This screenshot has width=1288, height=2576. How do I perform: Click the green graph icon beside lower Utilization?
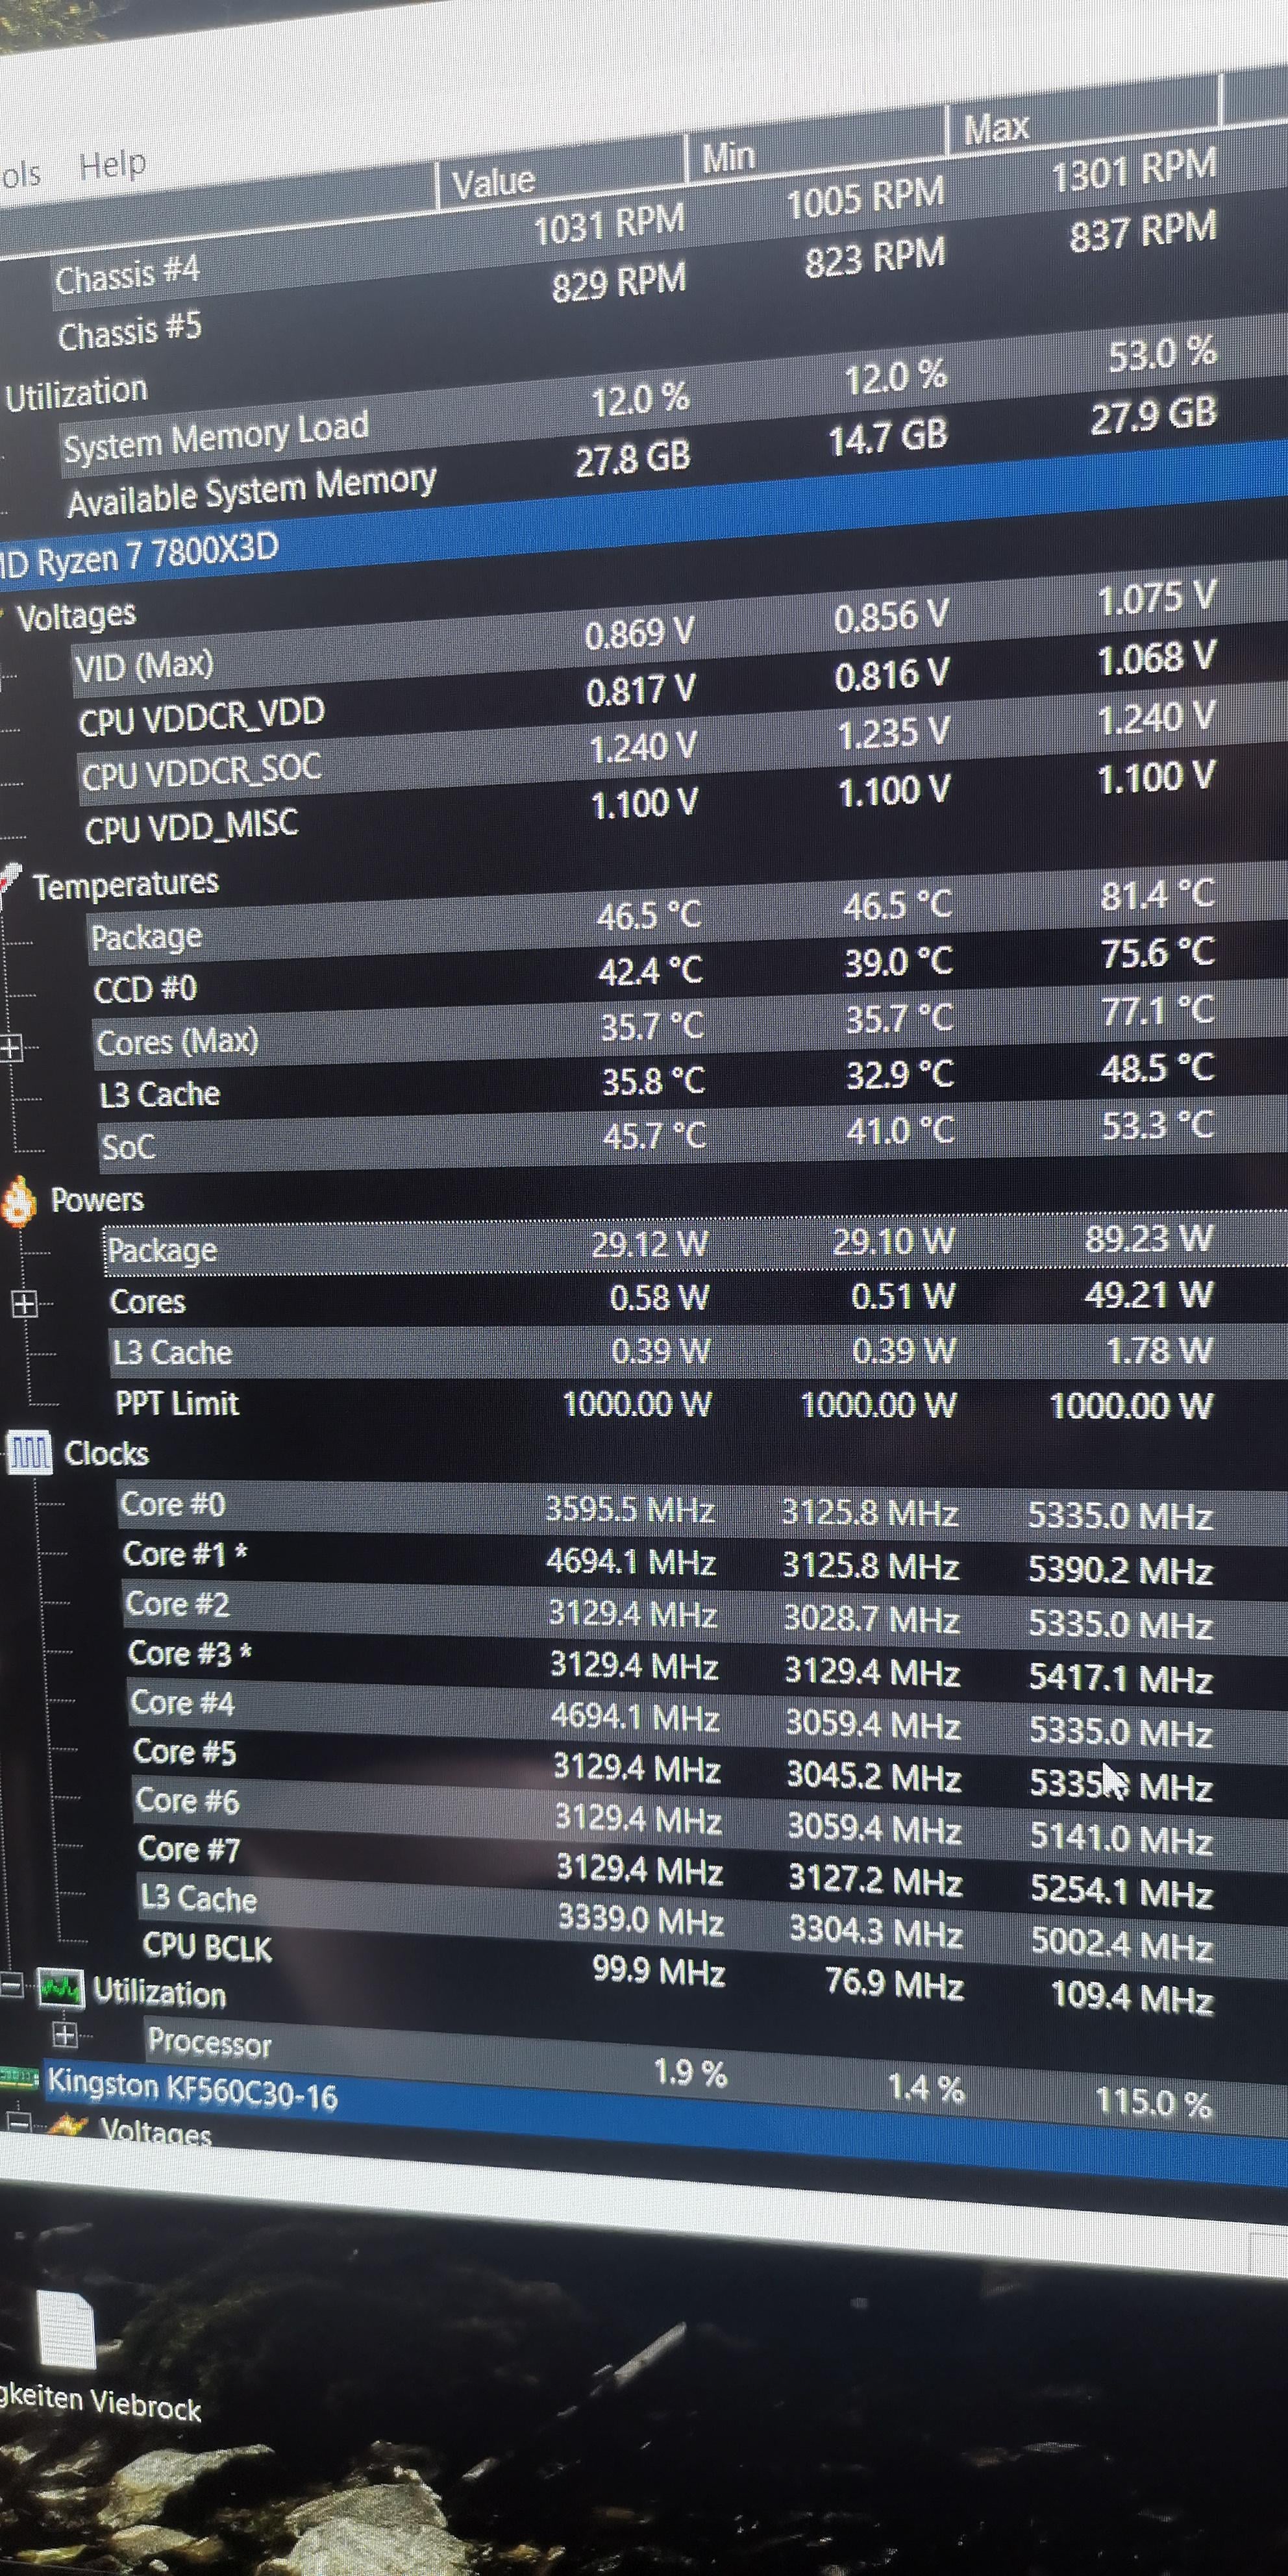tap(60, 1989)
